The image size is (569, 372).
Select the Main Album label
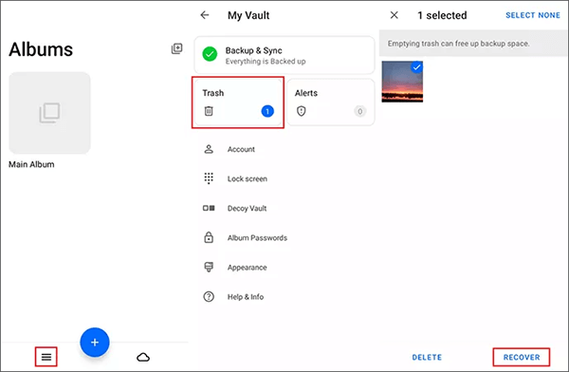click(x=32, y=164)
